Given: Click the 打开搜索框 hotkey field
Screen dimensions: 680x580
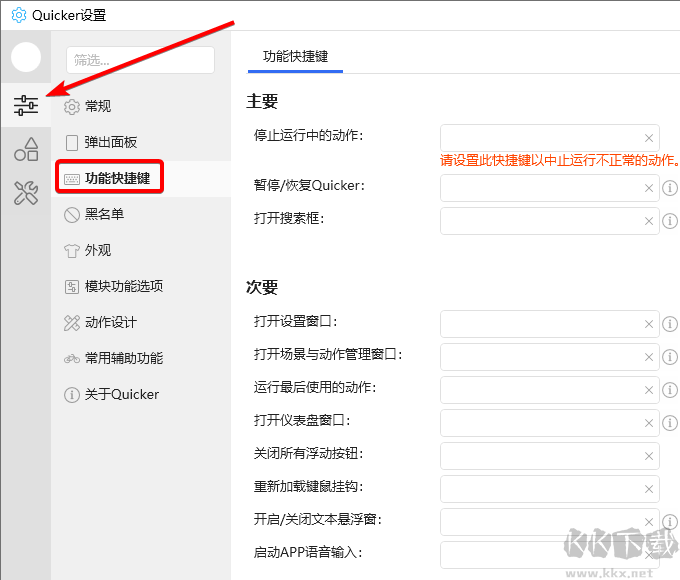Looking at the screenshot, I should click(x=550, y=221).
